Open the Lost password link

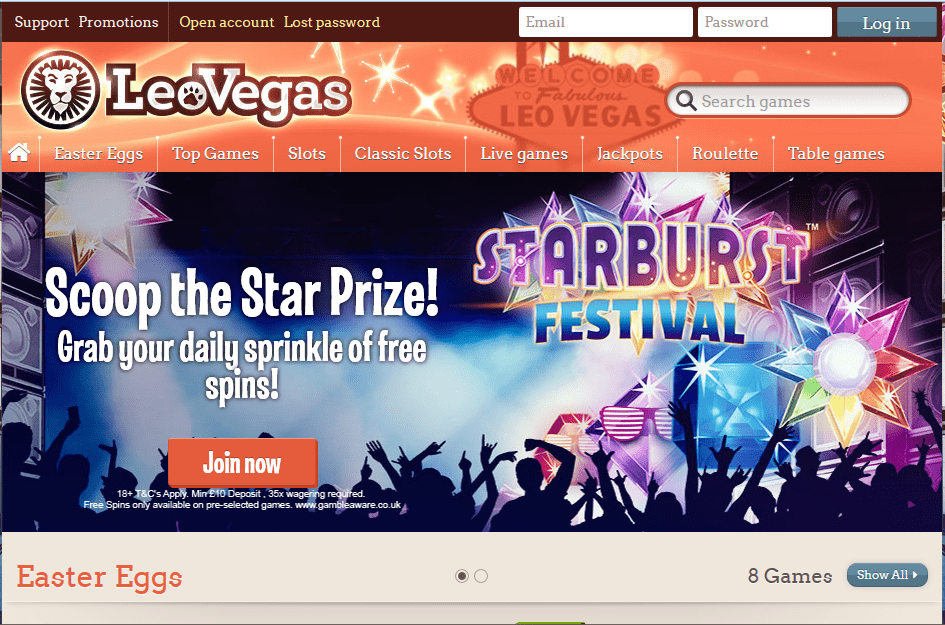coord(331,22)
